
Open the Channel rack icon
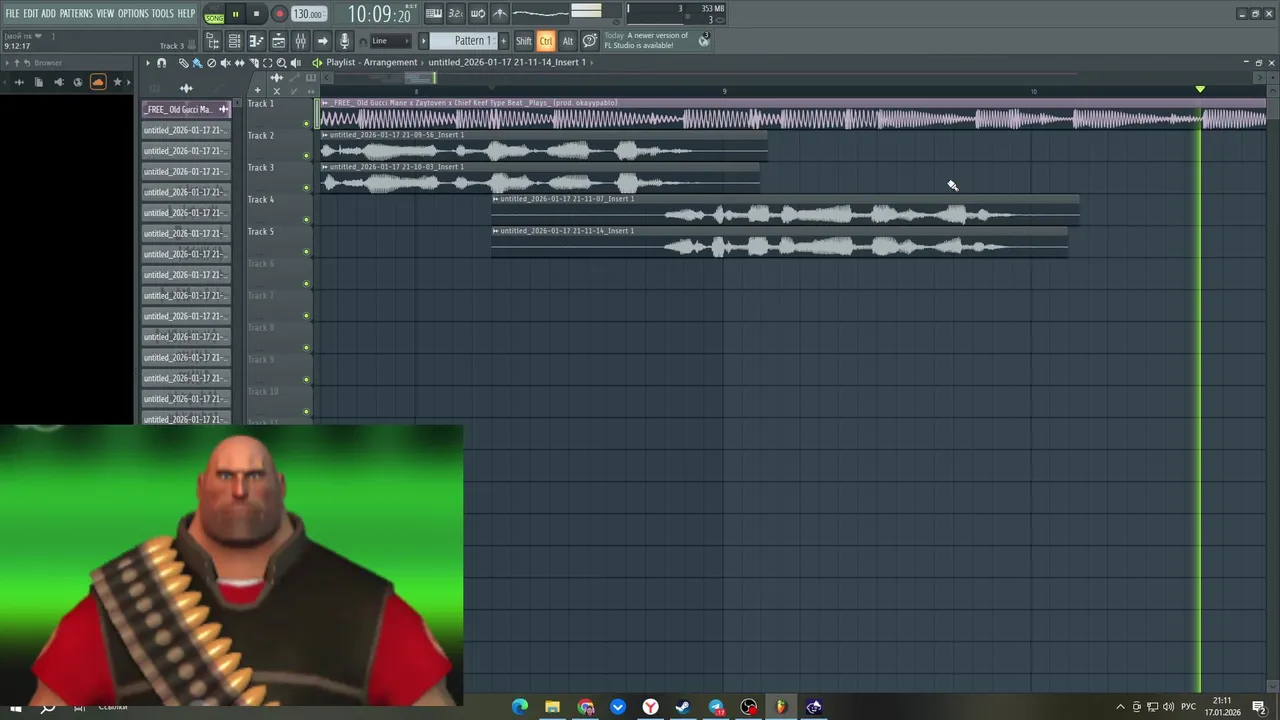(x=234, y=41)
